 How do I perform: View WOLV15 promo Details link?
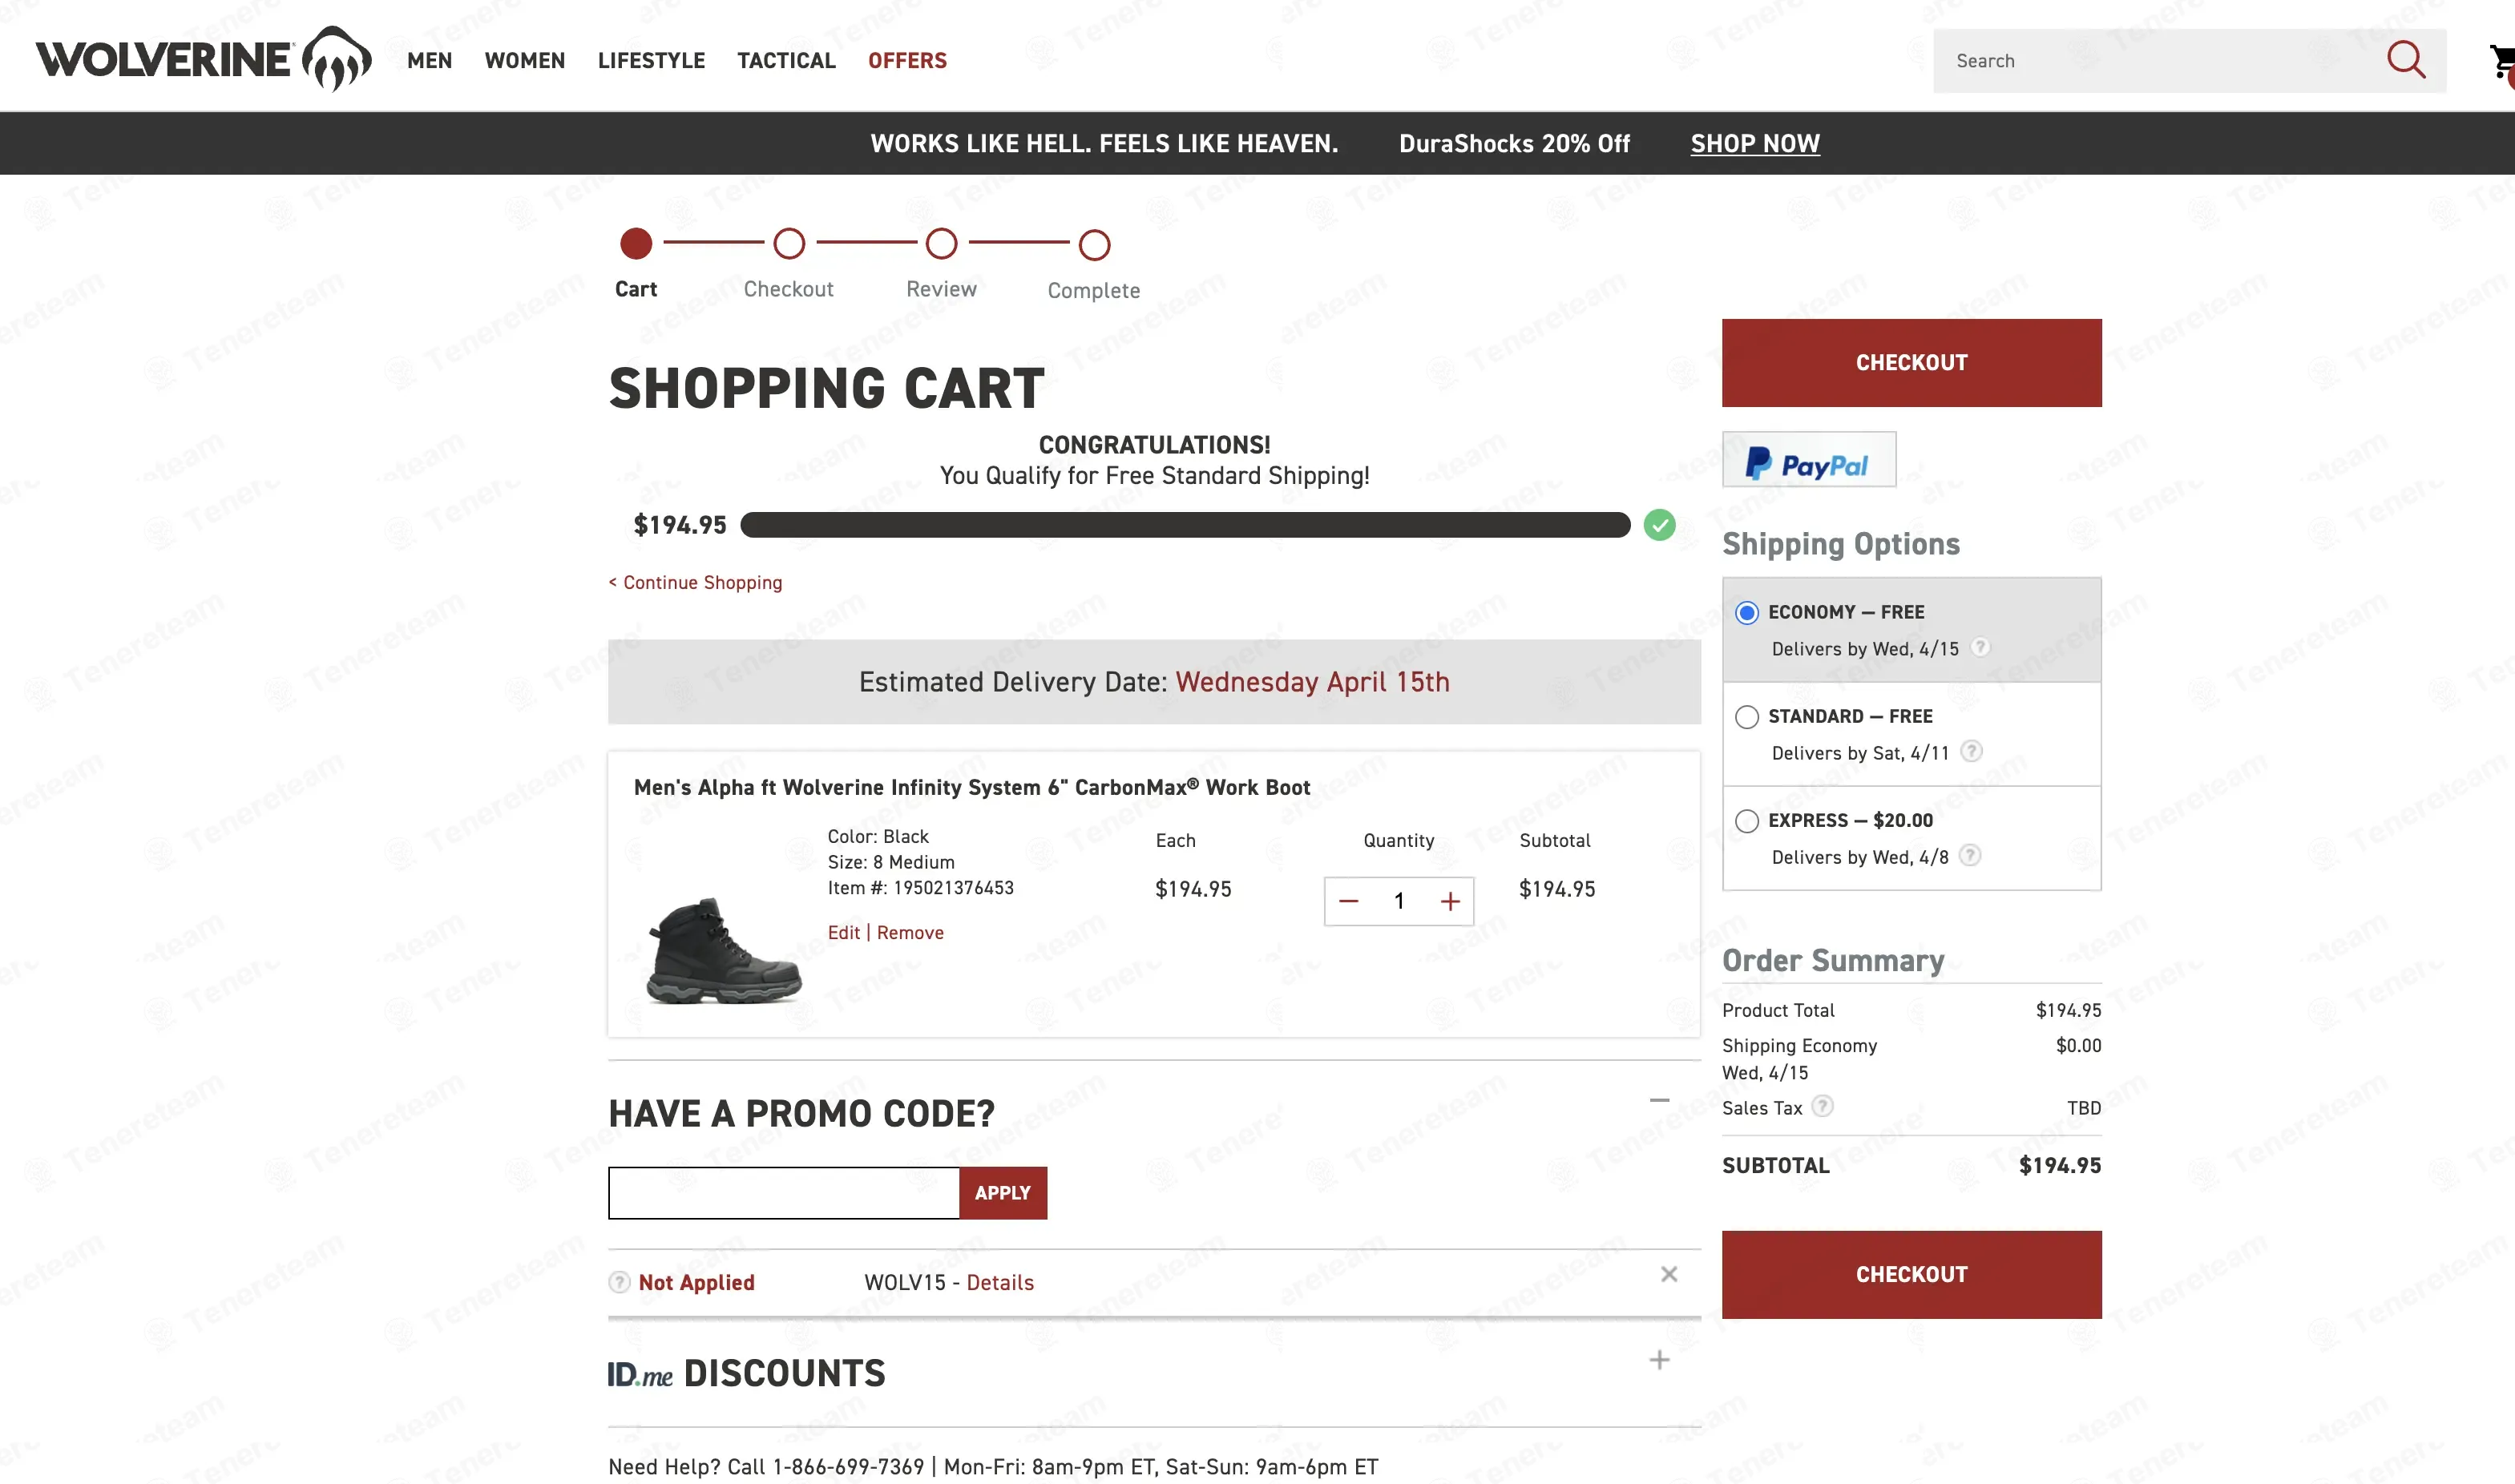coord(1000,1283)
